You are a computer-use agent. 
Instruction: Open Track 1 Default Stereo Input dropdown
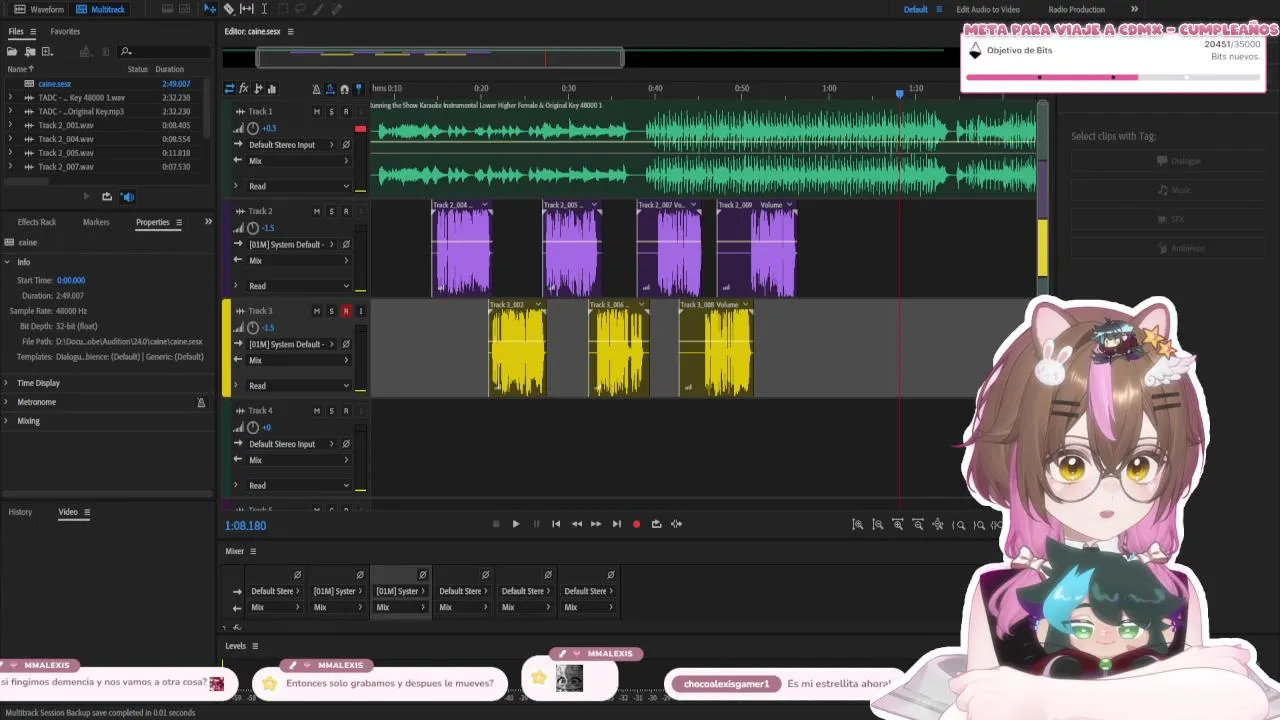[291, 145]
